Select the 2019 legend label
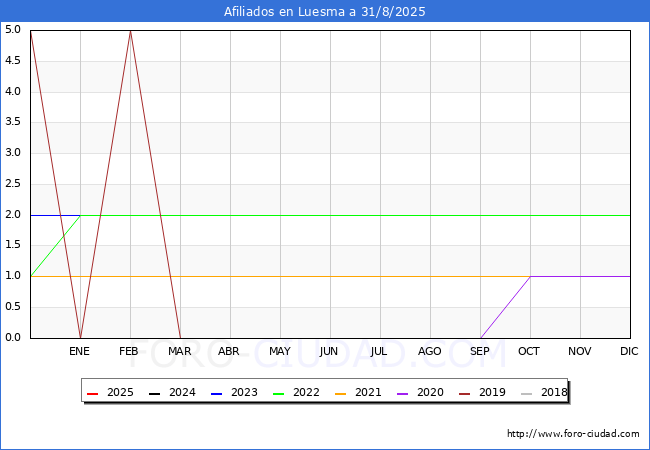Viewport: 650px width, 450px height. click(492, 392)
